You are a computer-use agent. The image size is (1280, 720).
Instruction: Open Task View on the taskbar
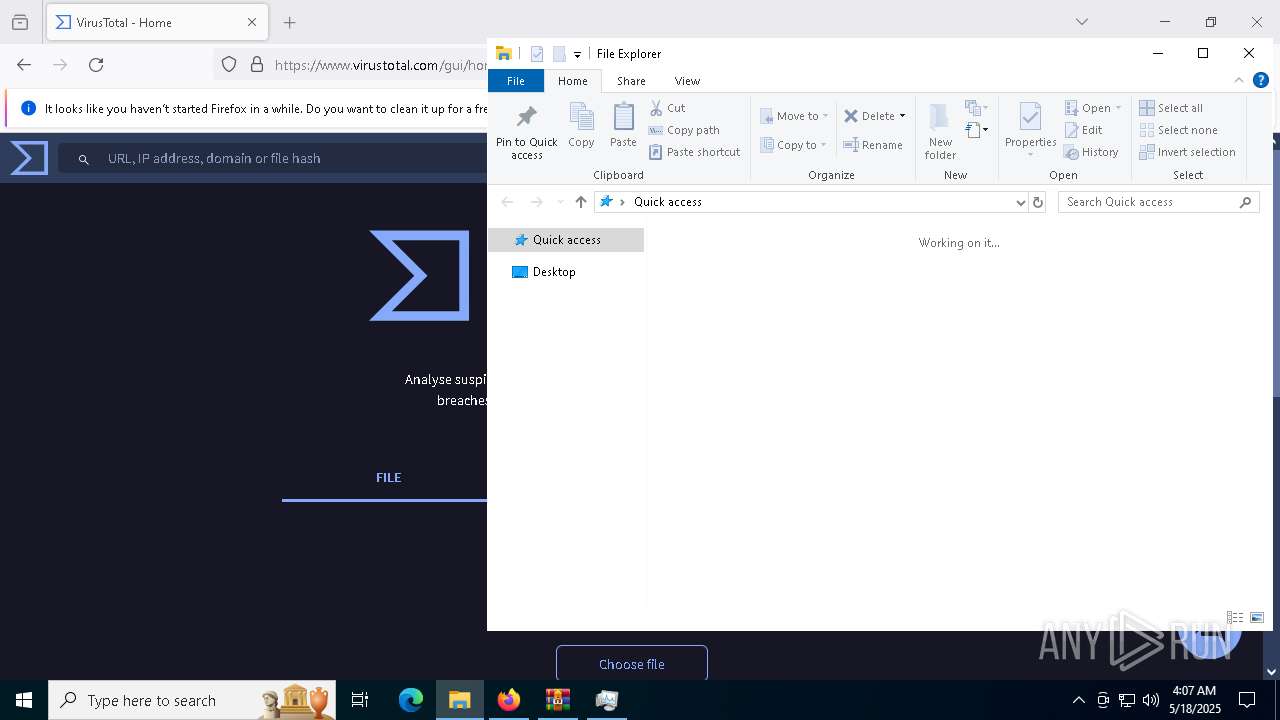(x=360, y=700)
